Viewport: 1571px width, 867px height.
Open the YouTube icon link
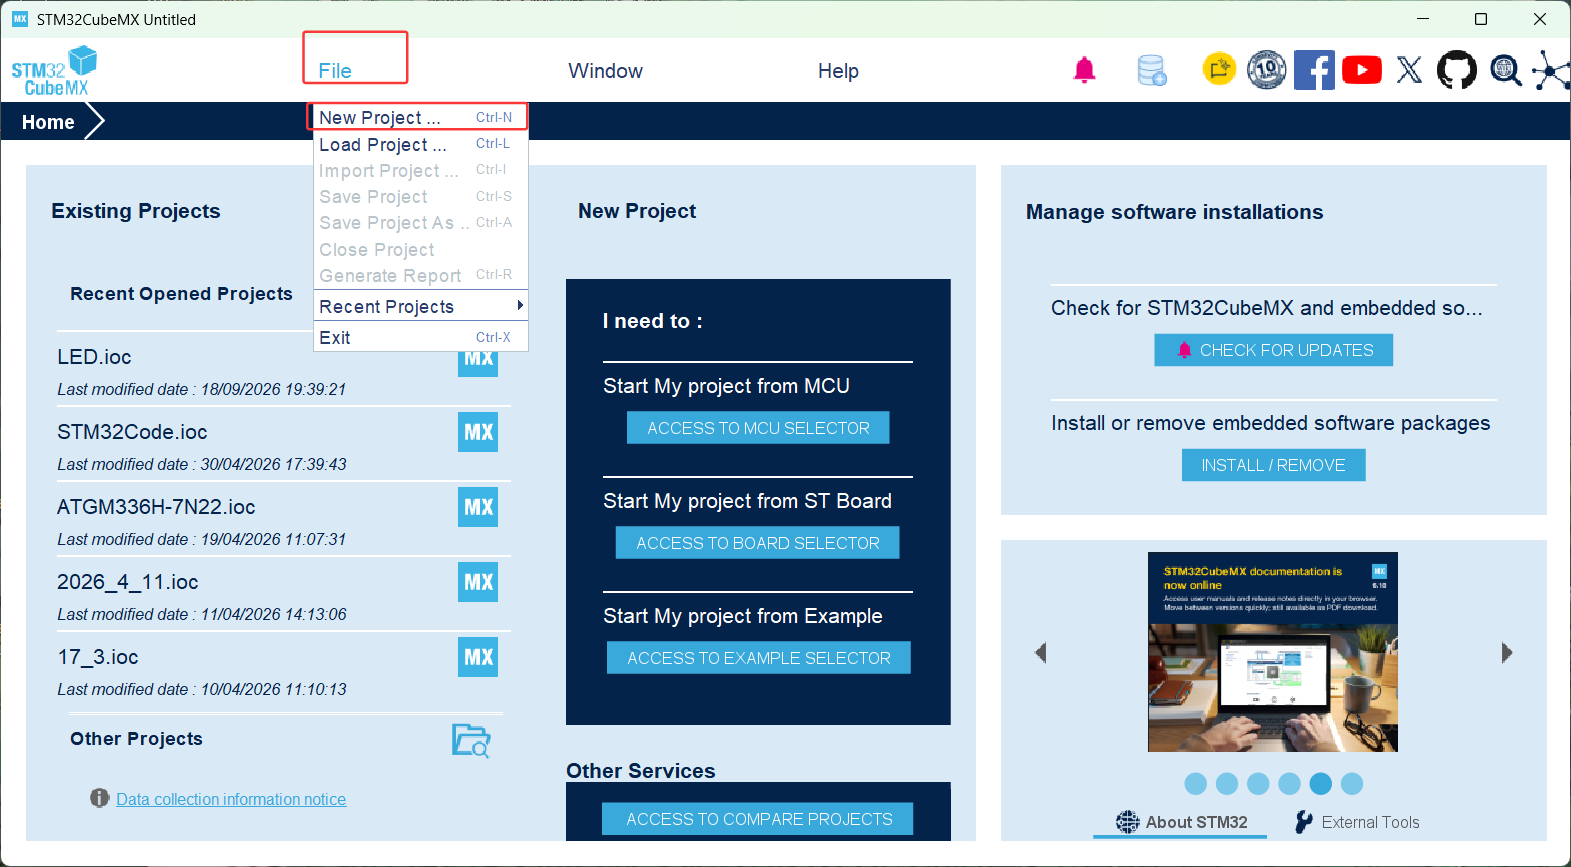[1362, 70]
